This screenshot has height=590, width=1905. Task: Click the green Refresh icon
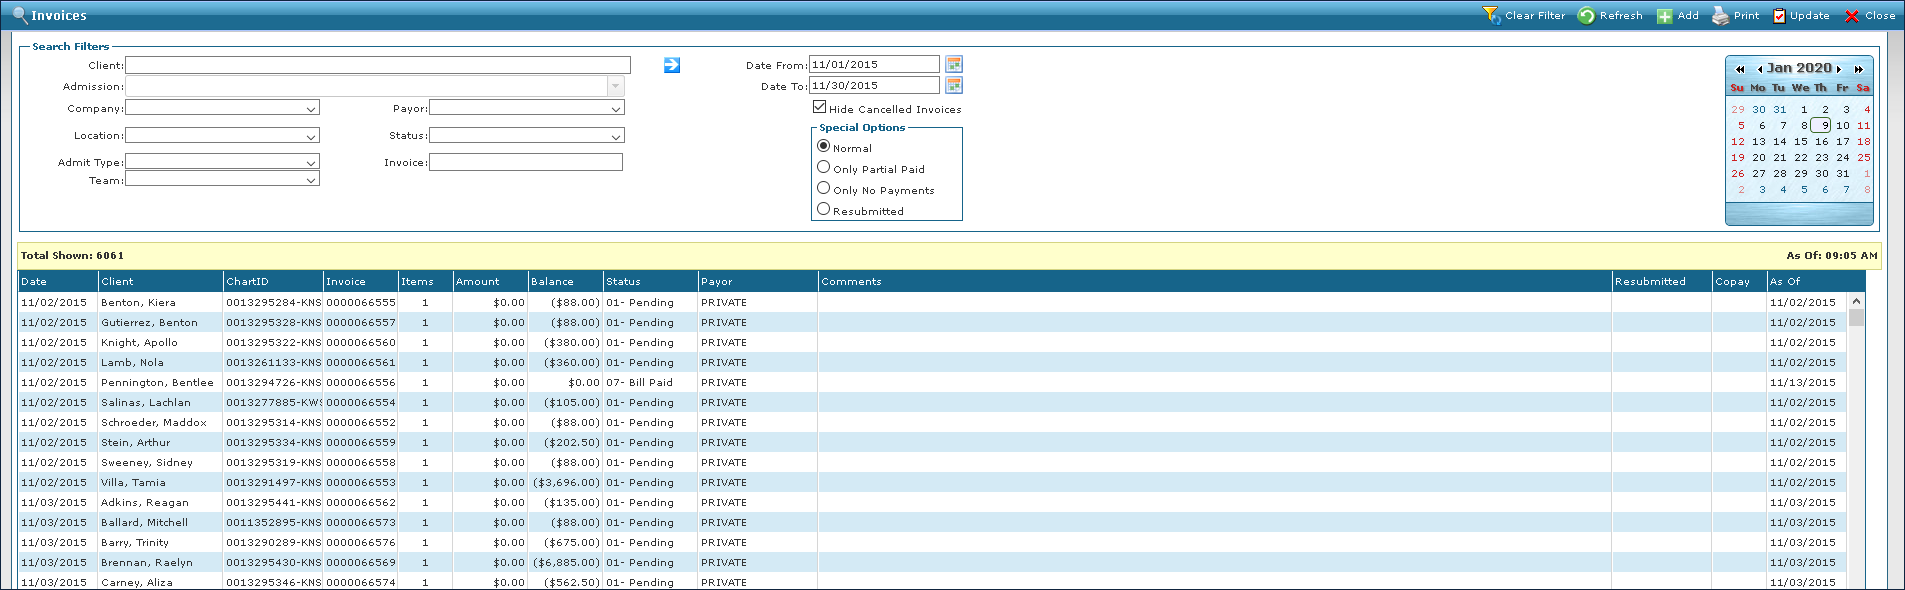[x=1586, y=15]
